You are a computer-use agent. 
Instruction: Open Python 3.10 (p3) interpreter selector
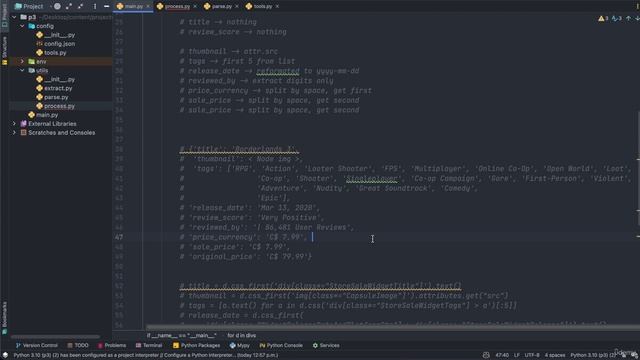(593, 355)
